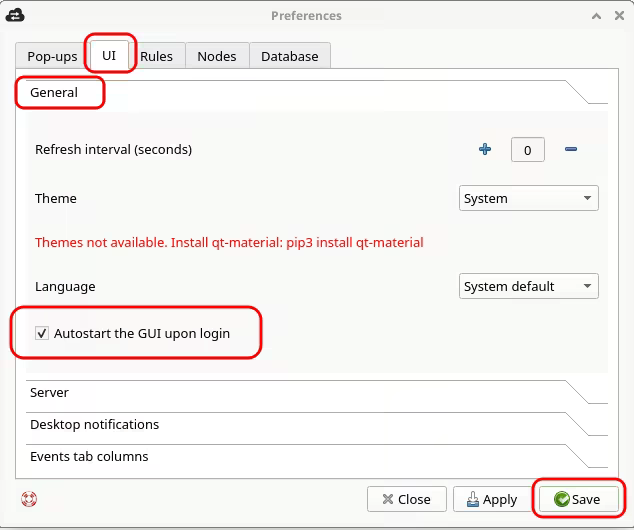Select the UI tab
Screen dimensions: 634x530
pos(109,57)
